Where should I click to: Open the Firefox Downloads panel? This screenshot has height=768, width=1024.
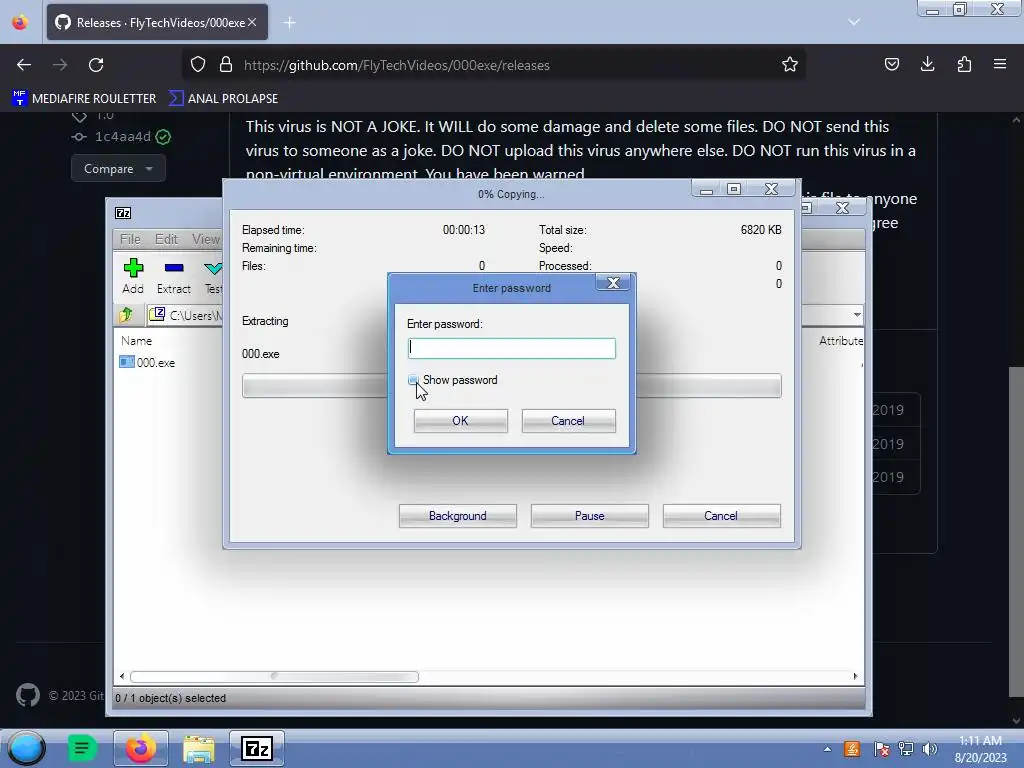click(x=927, y=65)
